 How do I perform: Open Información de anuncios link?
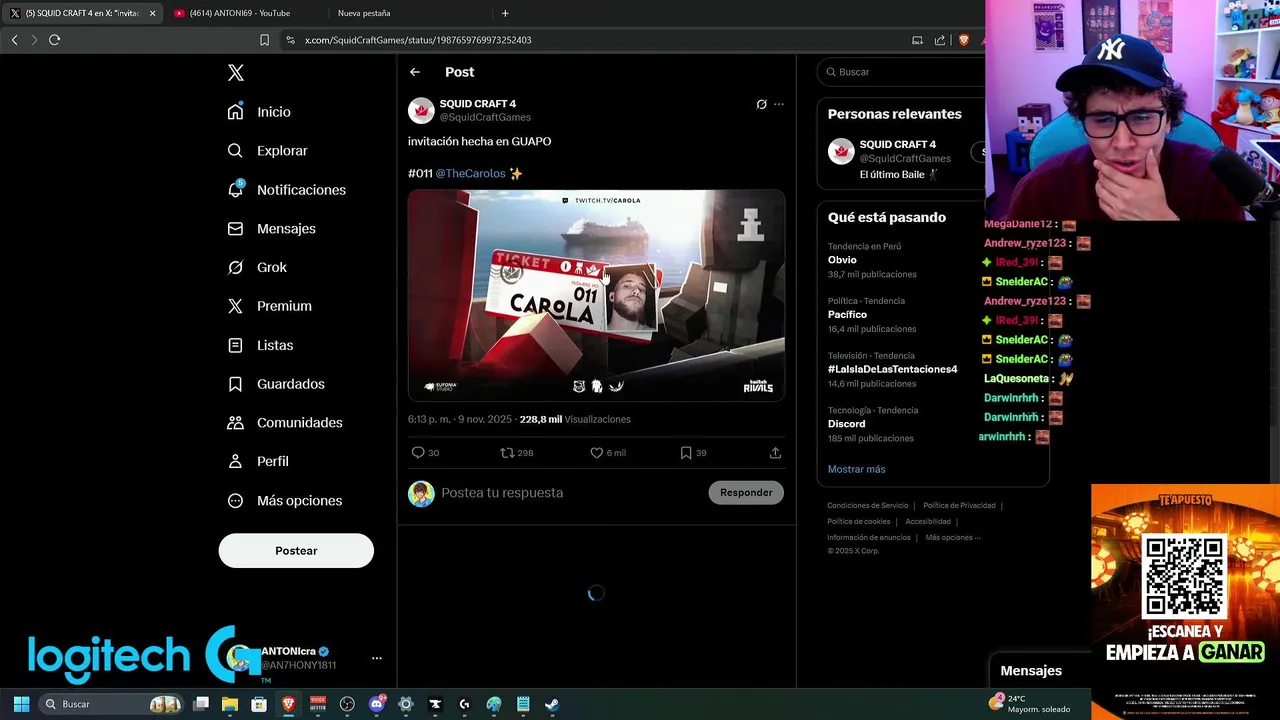[869, 538]
